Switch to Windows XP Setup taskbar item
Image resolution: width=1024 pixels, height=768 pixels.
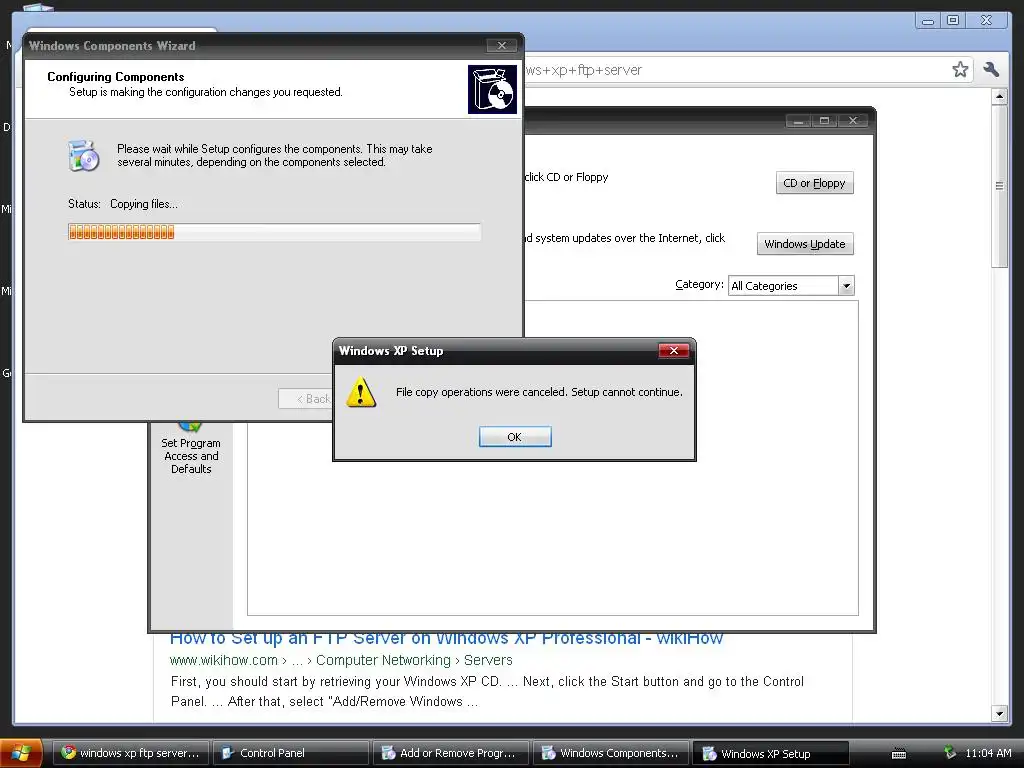click(x=771, y=753)
